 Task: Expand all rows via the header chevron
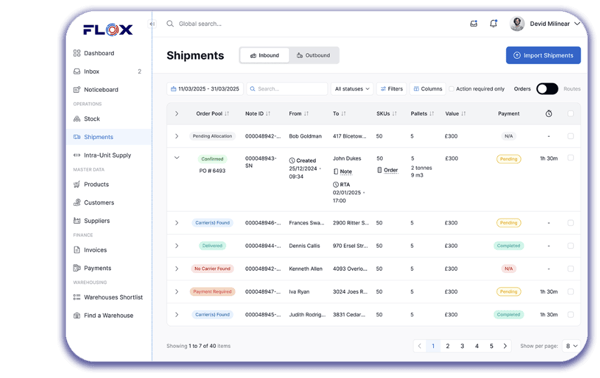[x=176, y=114]
